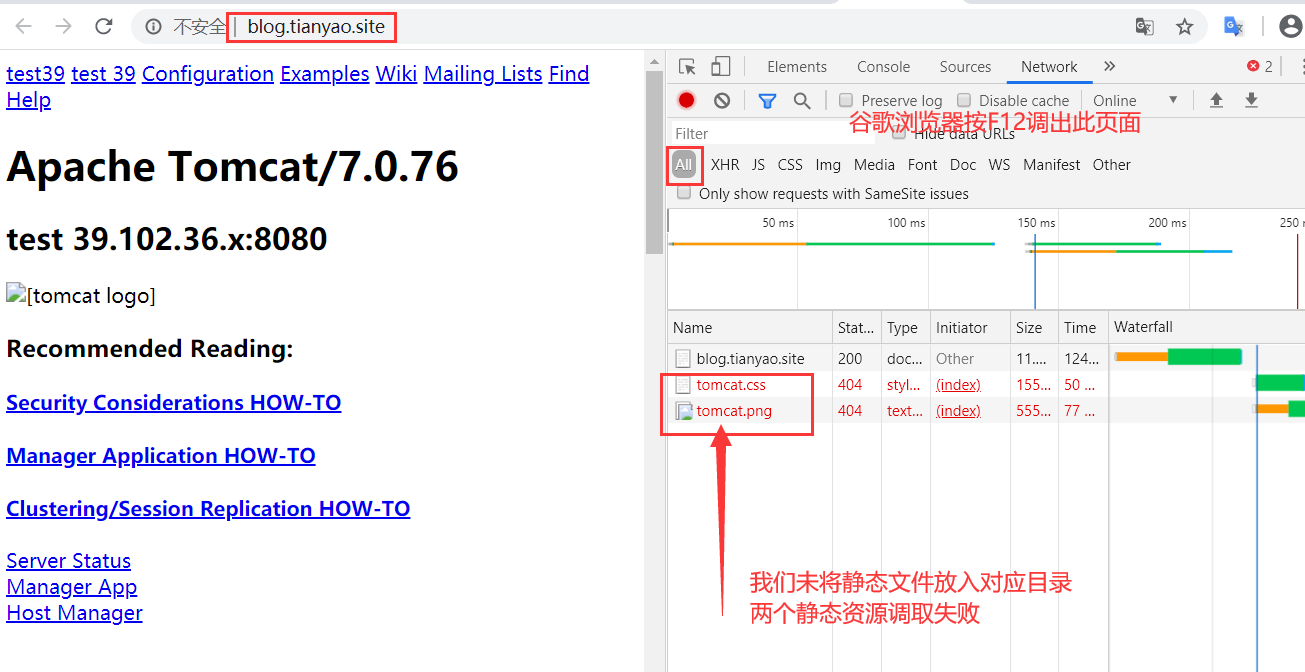Open the Host Manager link
Viewport: 1305px width, 672px height.
point(74,613)
